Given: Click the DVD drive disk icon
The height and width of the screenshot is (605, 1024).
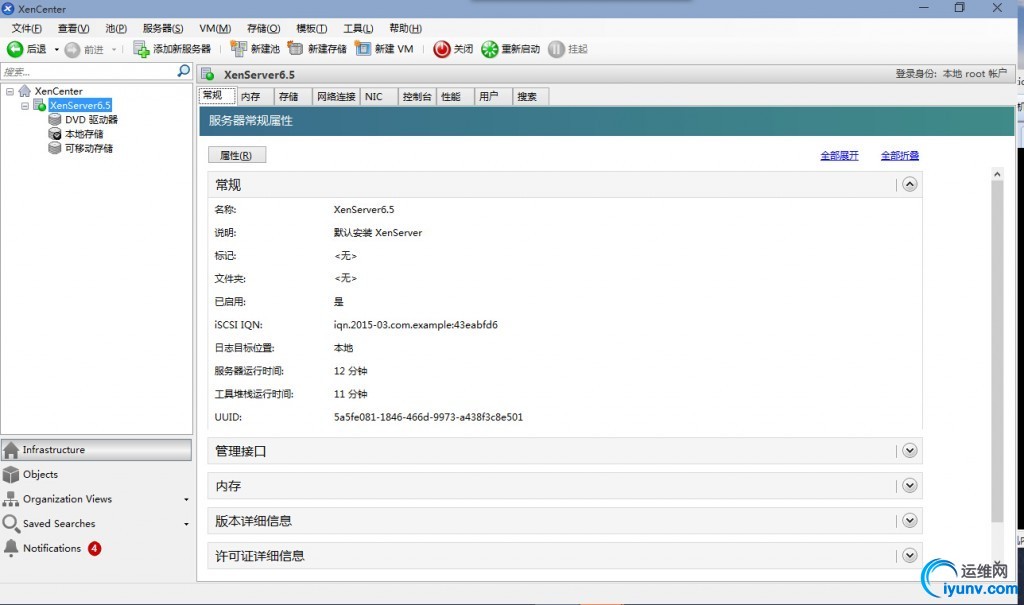Looking at the screenshot, I should (55, 120).
